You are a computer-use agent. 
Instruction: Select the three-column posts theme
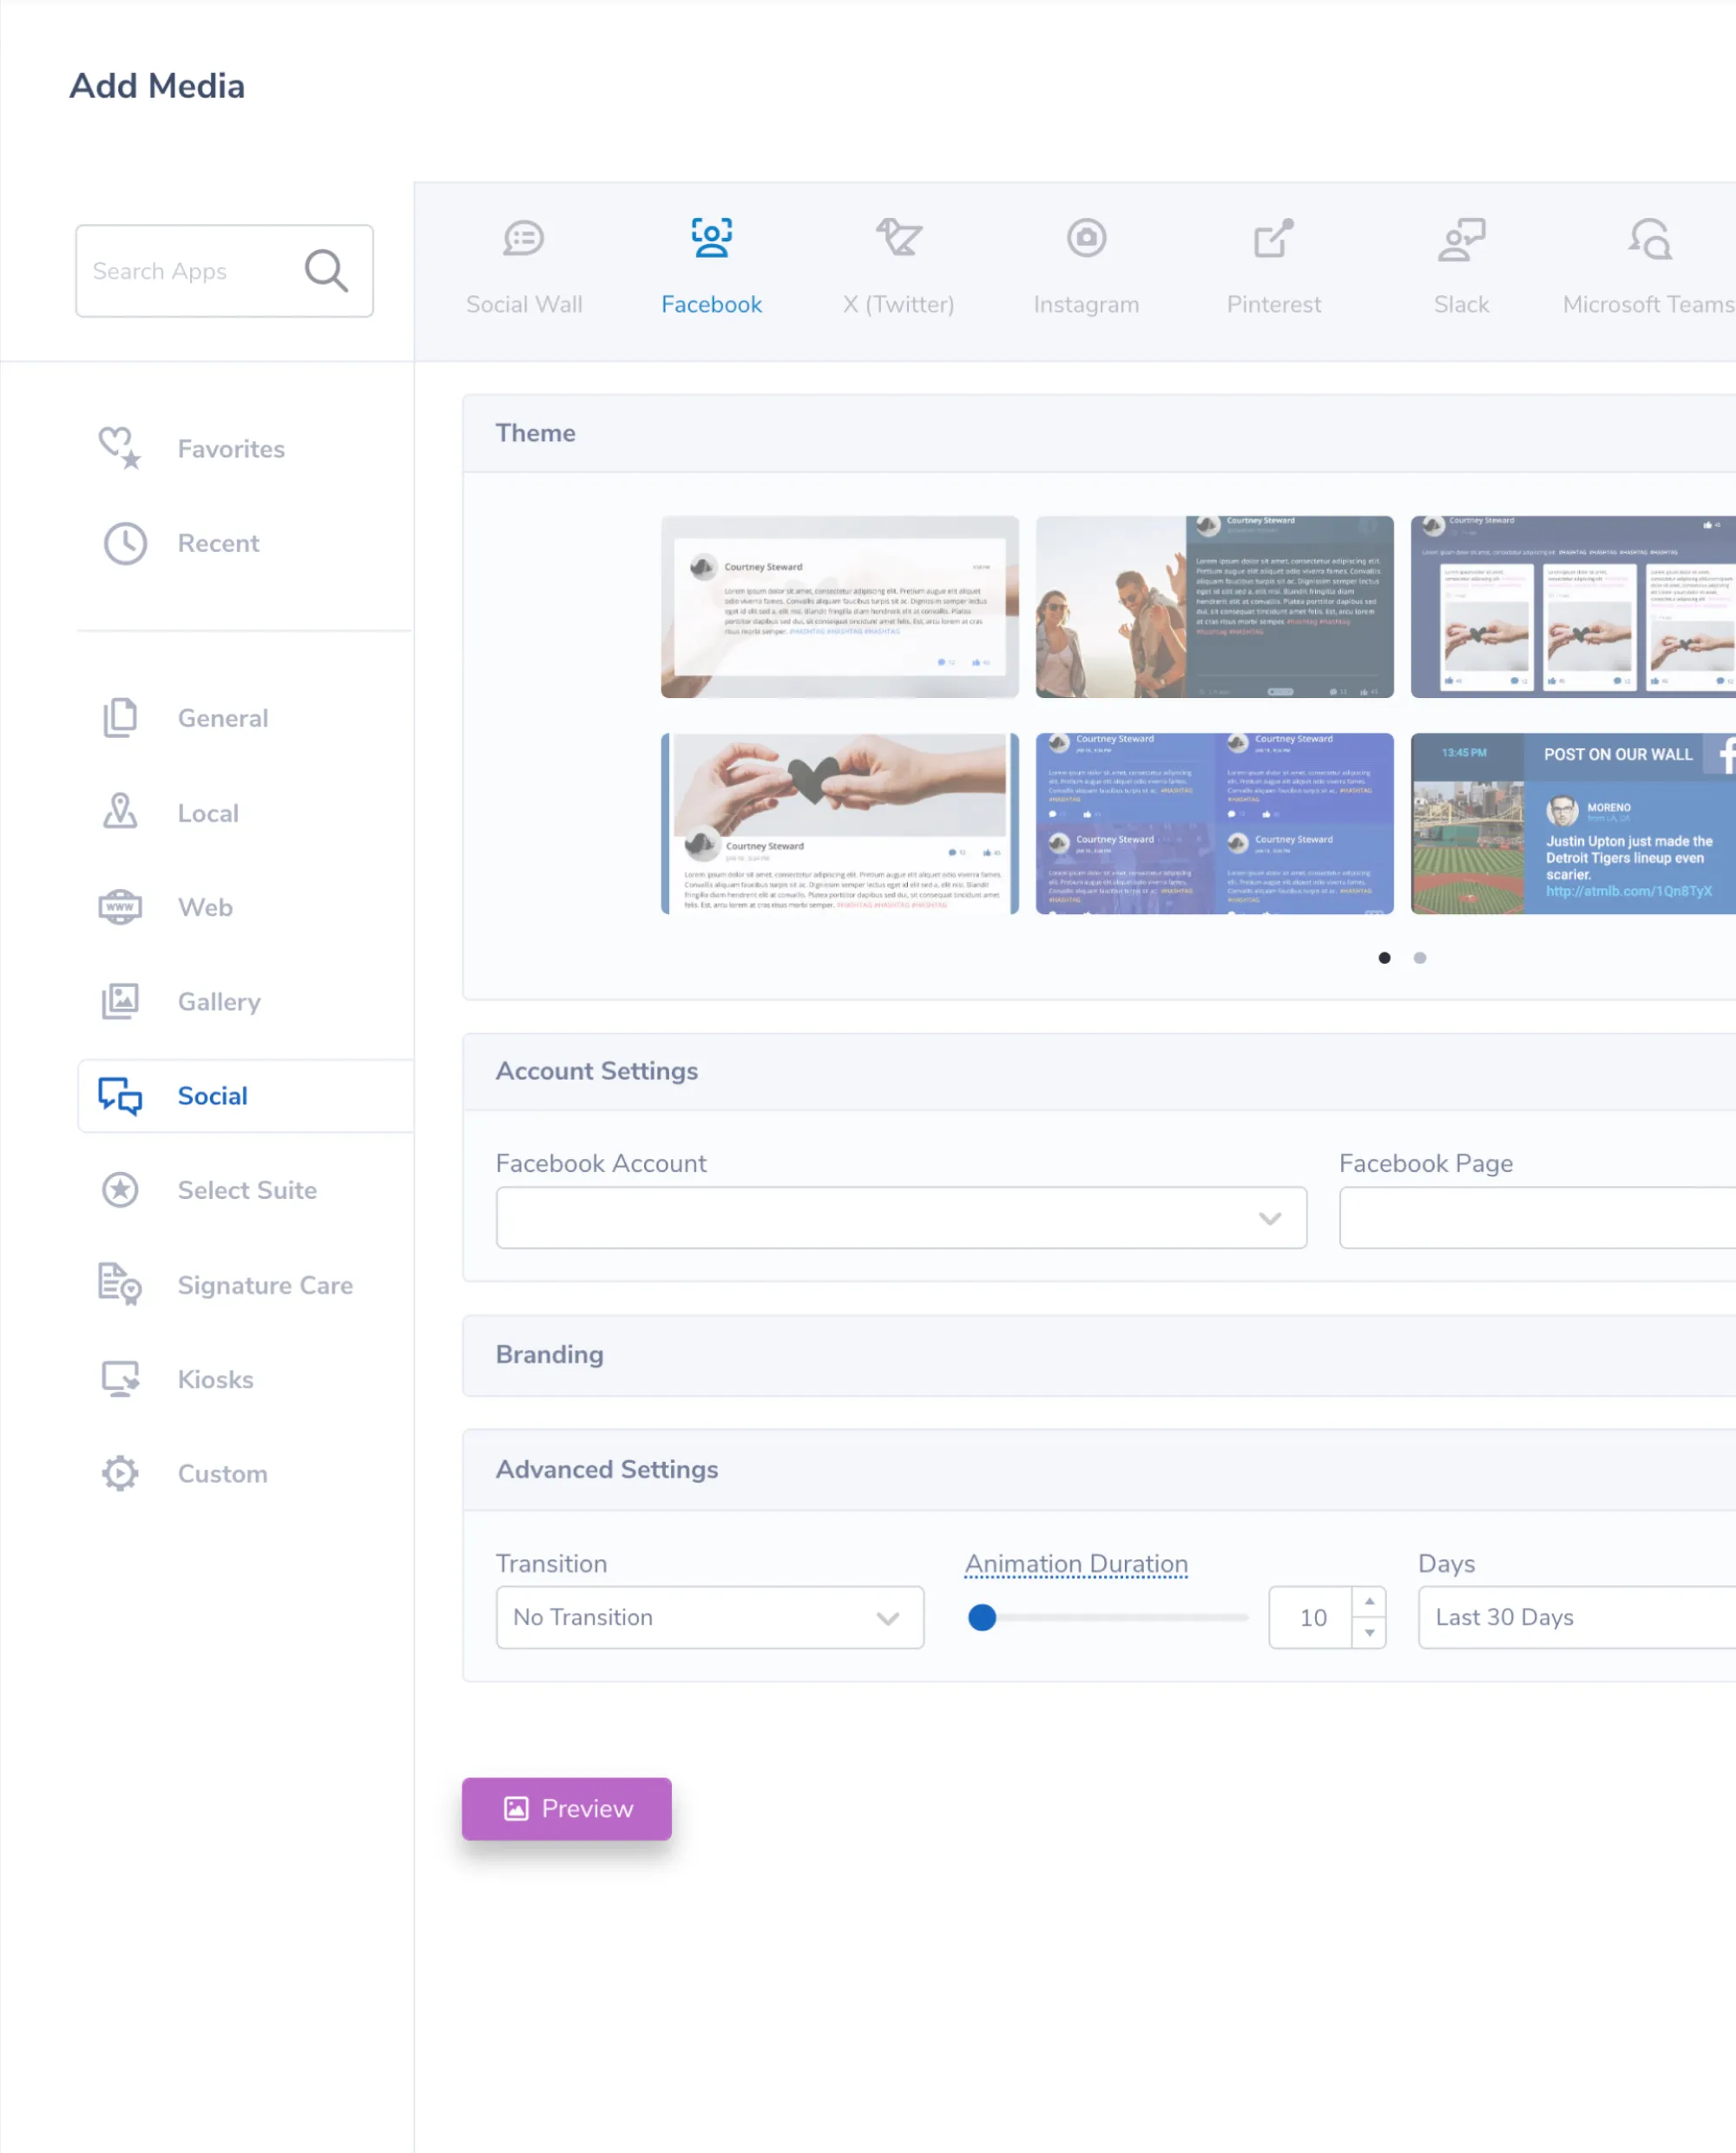coord(1573,606)
